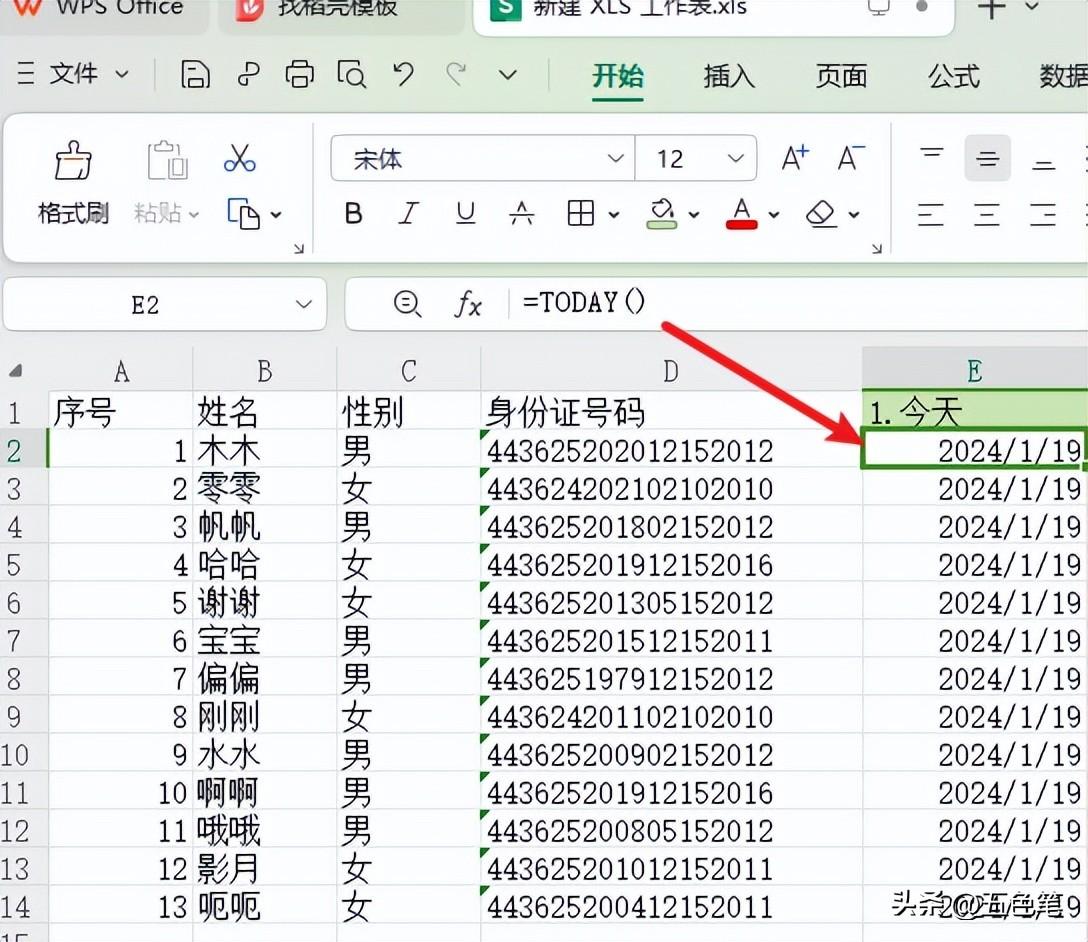The width and height of the screenshot is (1088, 942).
Task: Click the Save icon in quick toolbar
Action: (195, 74)
